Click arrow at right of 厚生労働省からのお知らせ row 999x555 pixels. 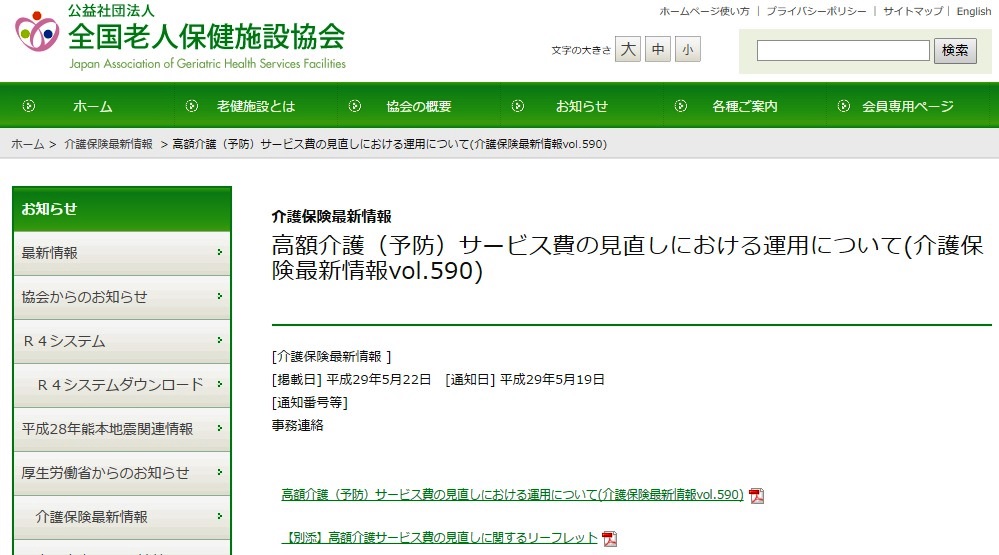coord(219,472)
